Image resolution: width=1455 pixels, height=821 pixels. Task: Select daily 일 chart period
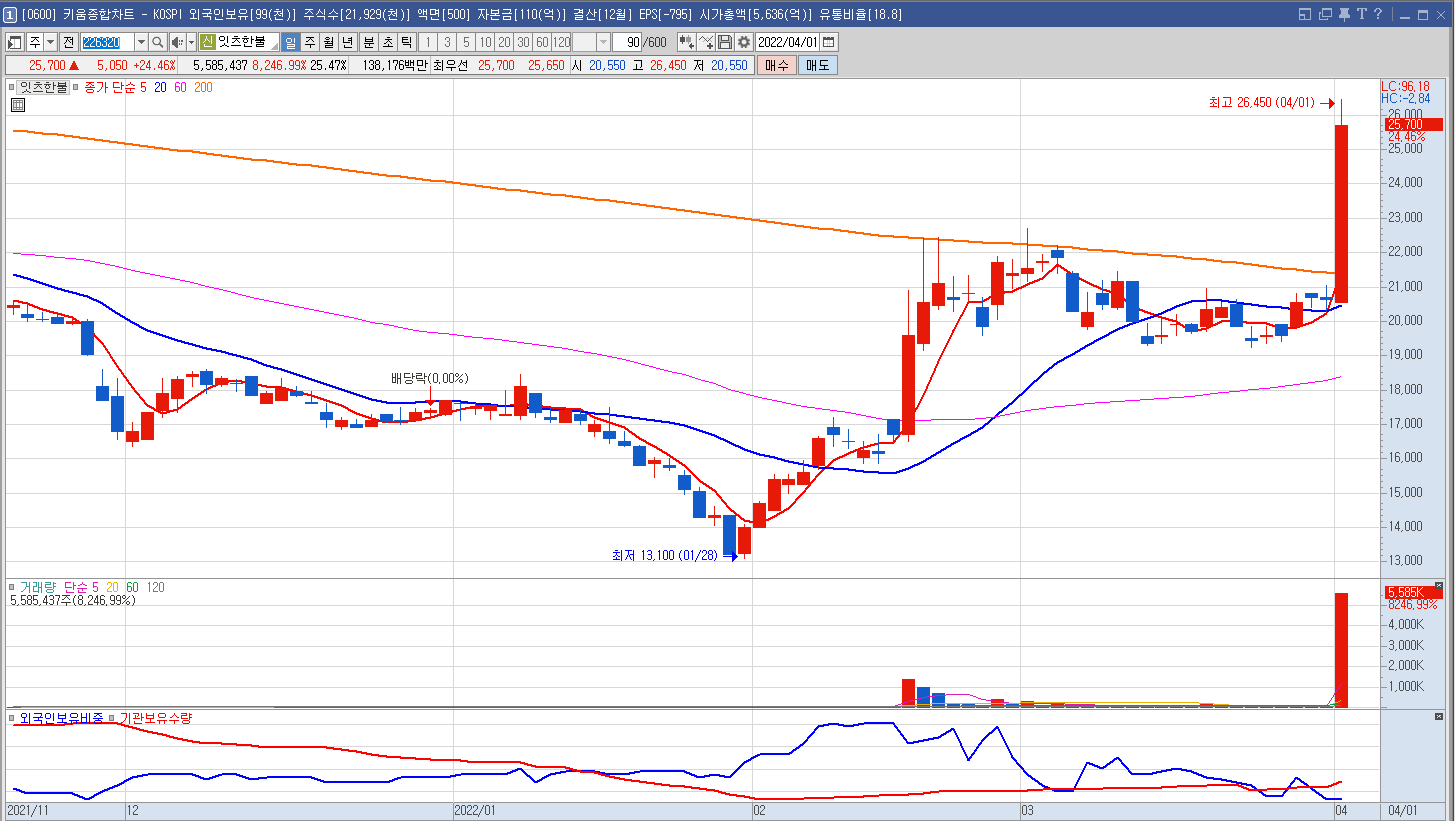290,42
